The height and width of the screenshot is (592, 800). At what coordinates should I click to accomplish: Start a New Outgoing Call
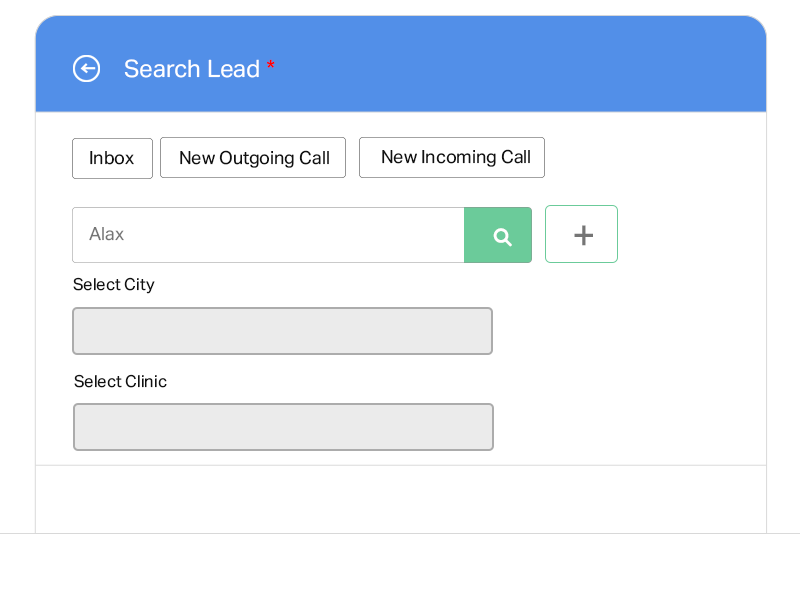(253, 158)
